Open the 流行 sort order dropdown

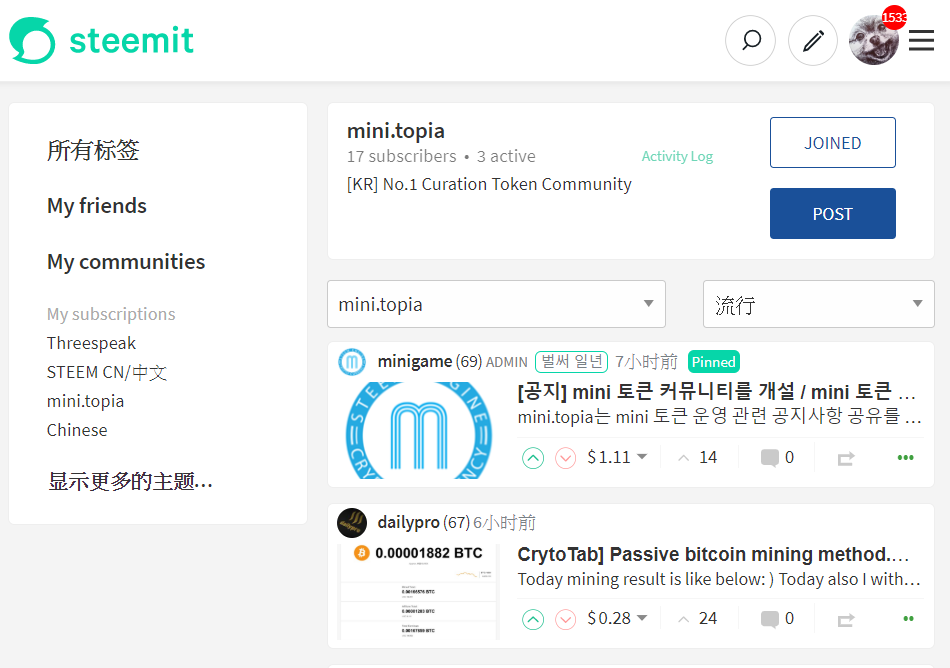(x=819, y=304)
